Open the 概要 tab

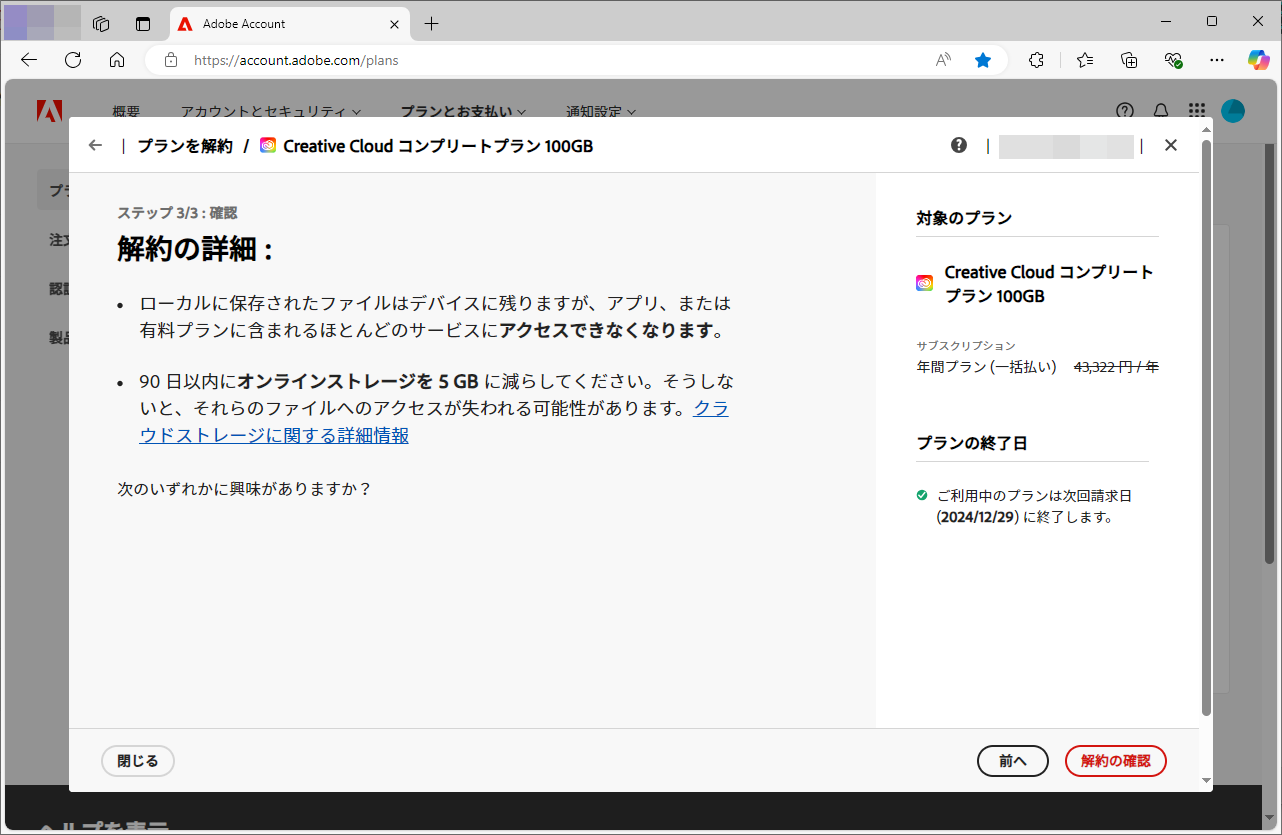click(126, 112)
